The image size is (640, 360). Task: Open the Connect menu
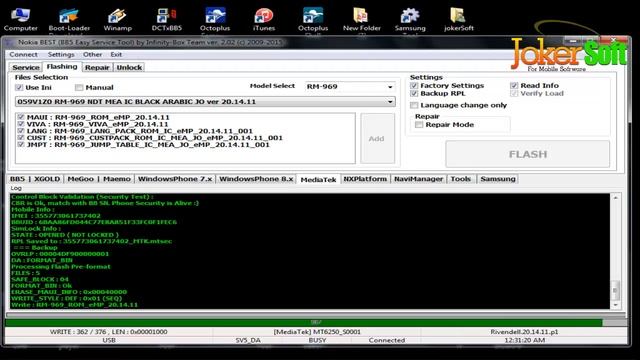(x=24, y=54)
